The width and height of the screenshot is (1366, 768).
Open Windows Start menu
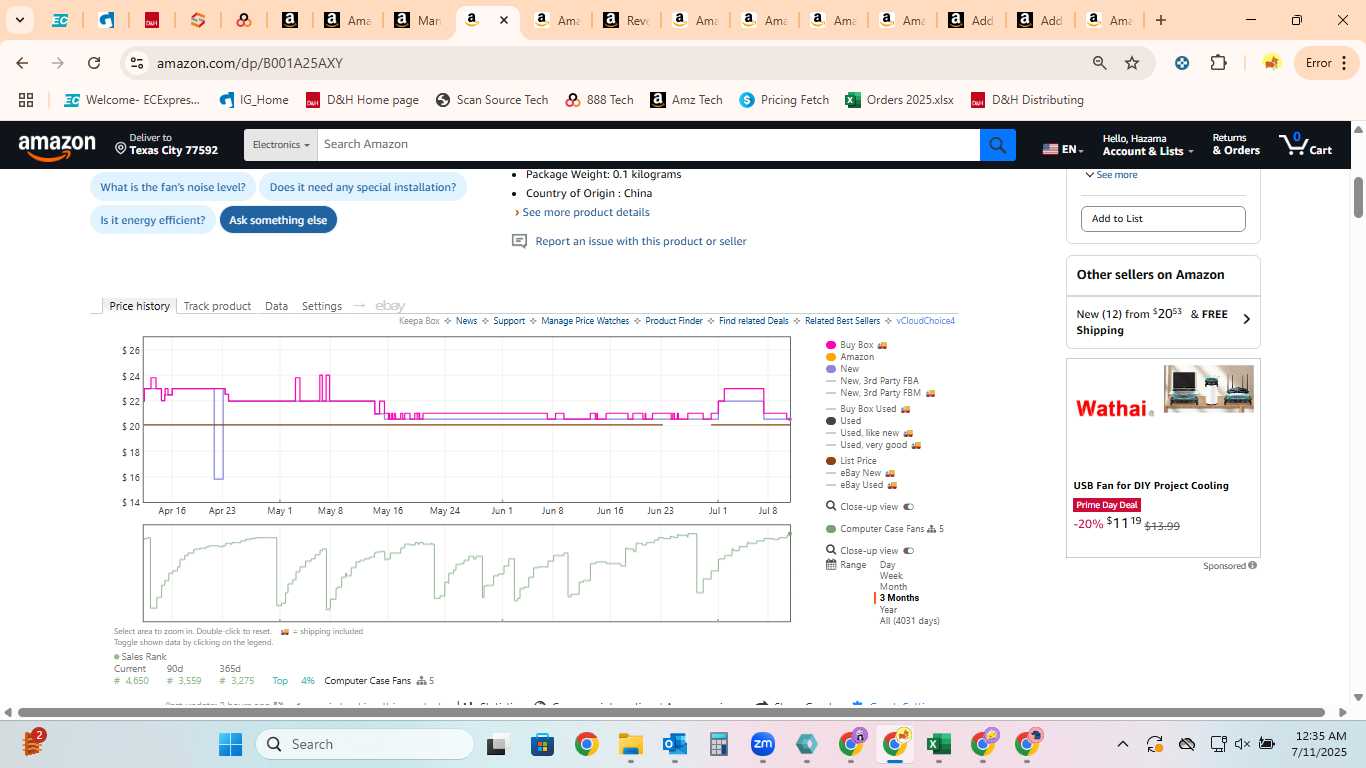coord(230,744)
